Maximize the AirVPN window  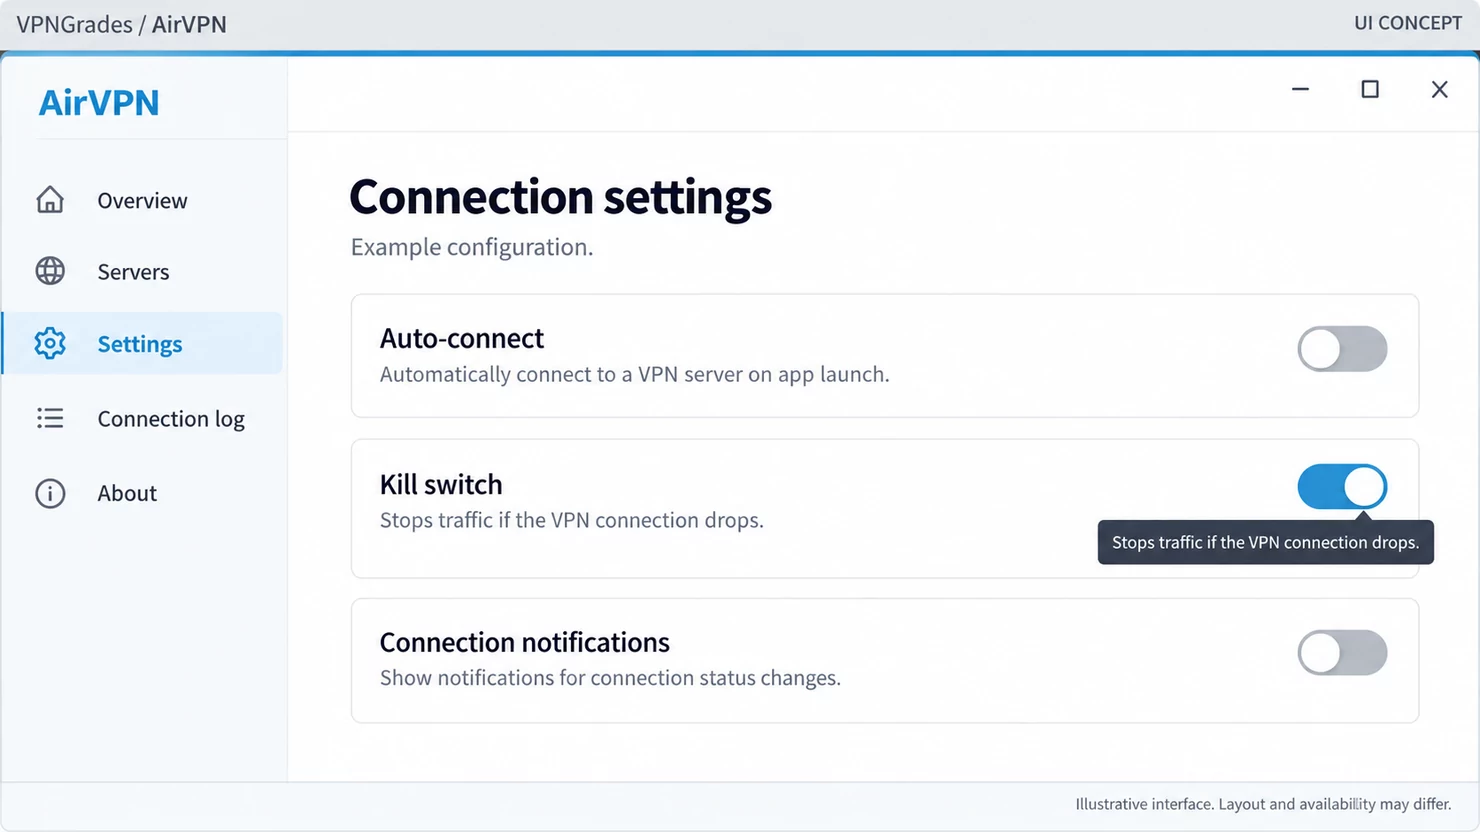(1370, 89)
